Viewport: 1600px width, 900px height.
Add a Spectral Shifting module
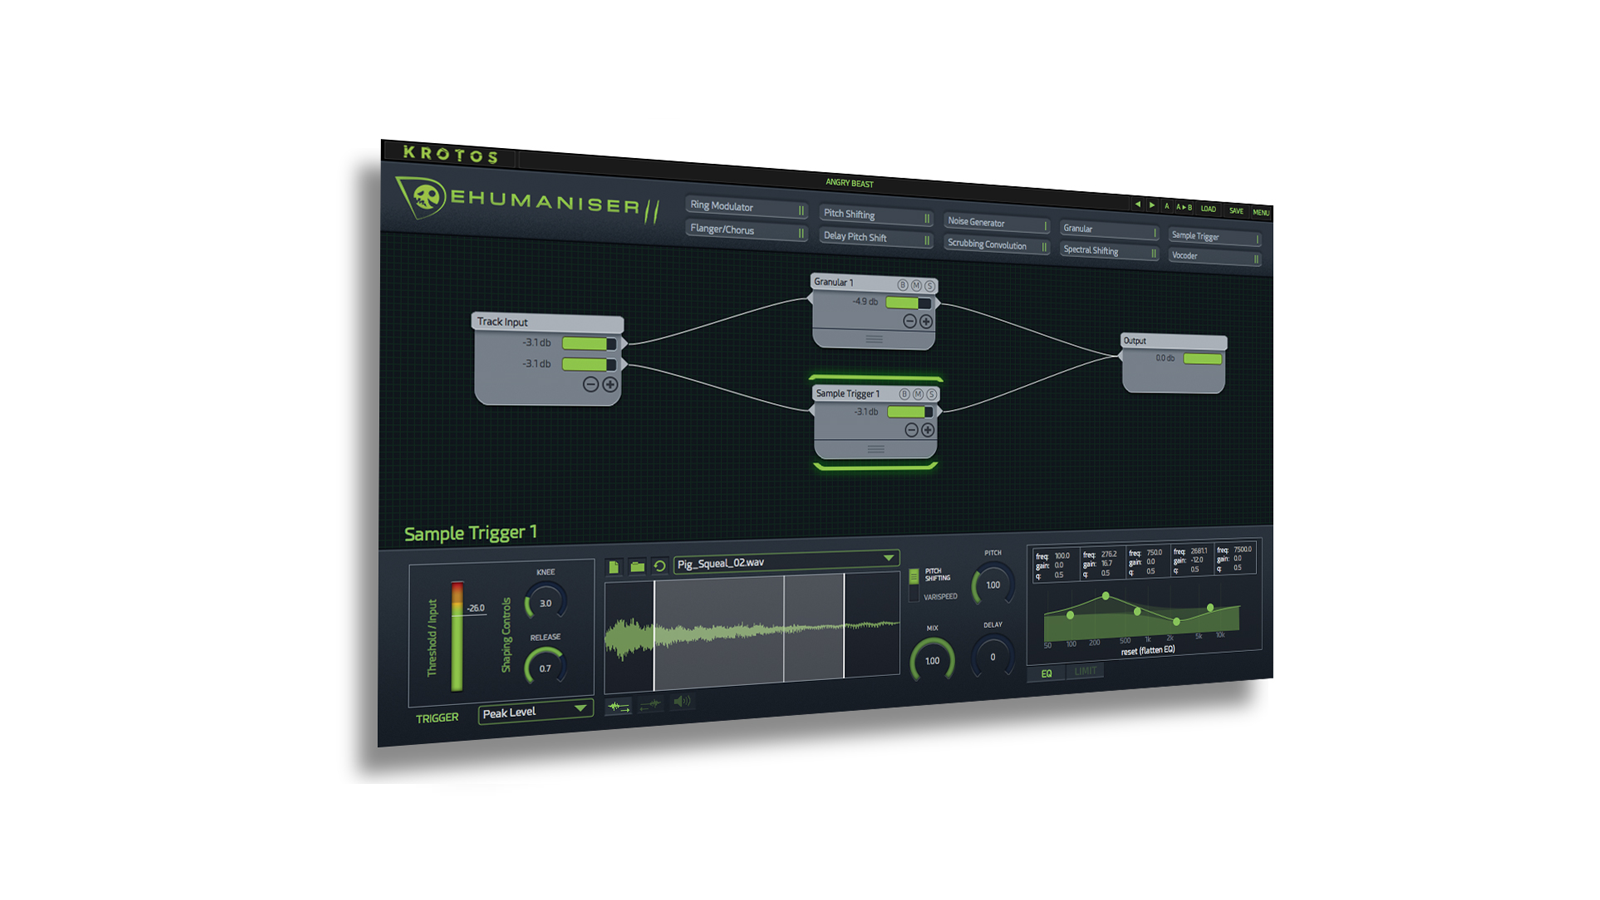point(1110,251)
